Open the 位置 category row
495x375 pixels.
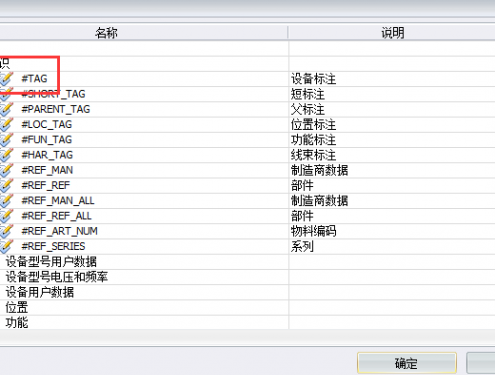[x=144, y=307]
